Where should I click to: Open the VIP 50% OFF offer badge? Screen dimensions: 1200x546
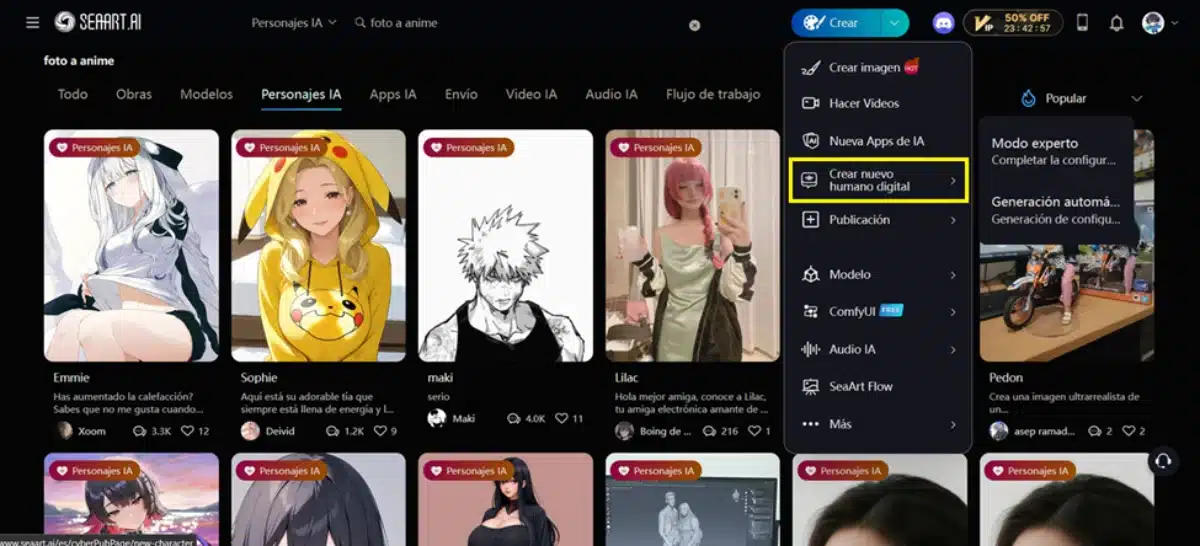coord(1013,23)
